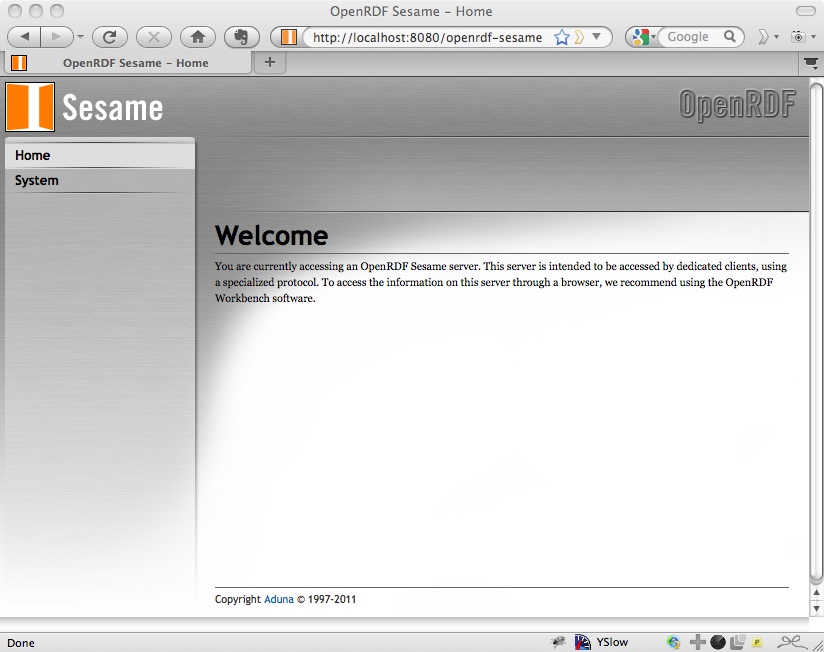The height and width of the screenshot is (652, 824).
Task: Open the Google search engine selector
Action: click(x=643, y=37)
